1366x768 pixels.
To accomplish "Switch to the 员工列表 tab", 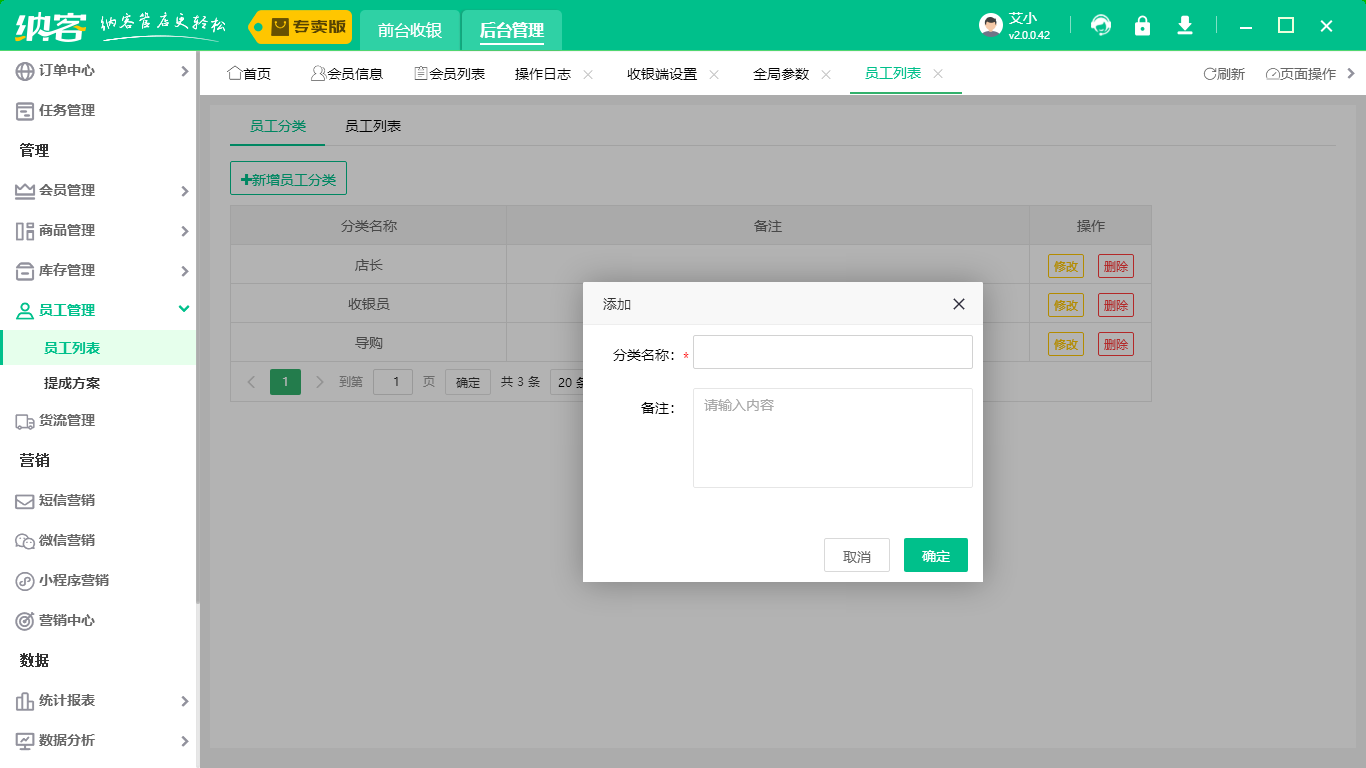I will [371, 127].
